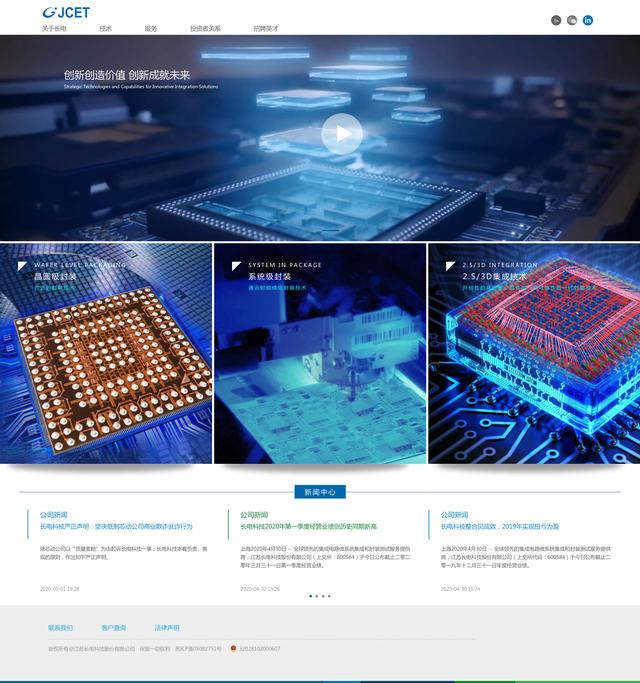Click the JCET logo

[66, 13]
